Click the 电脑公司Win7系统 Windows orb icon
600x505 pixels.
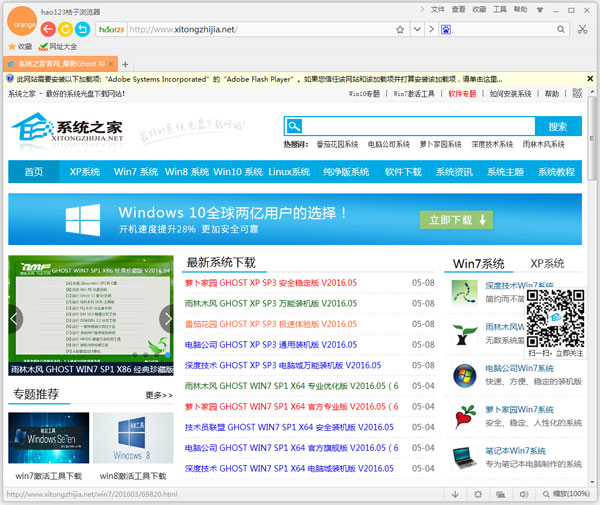465,376
